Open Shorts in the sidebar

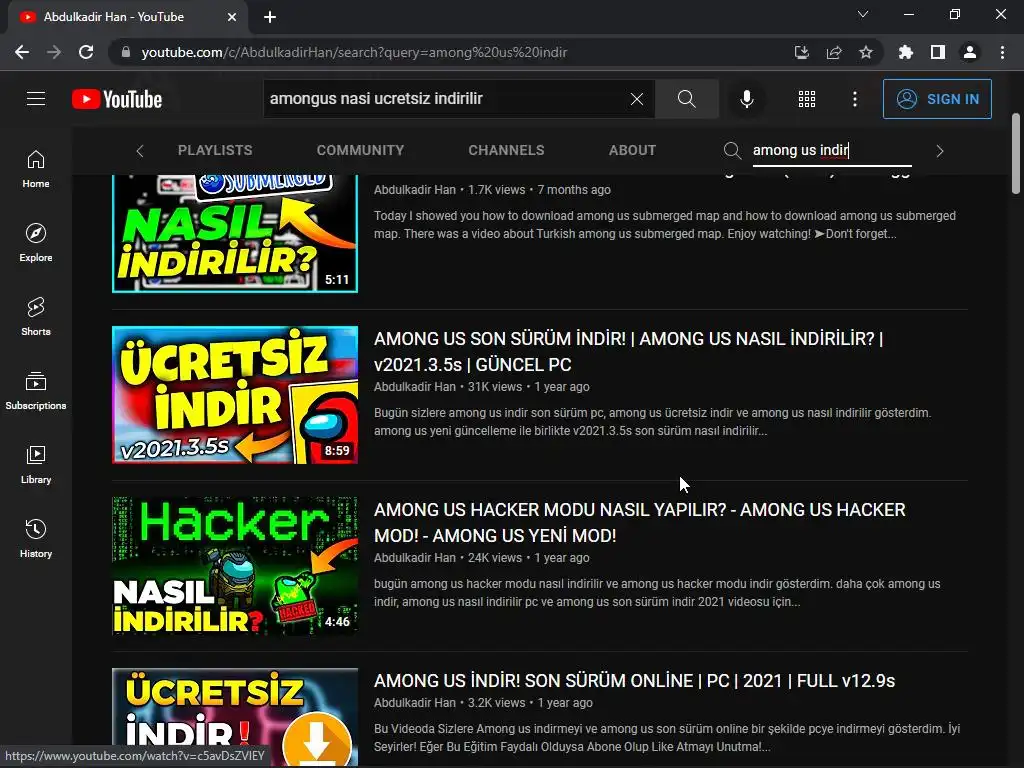click(36, 317)
